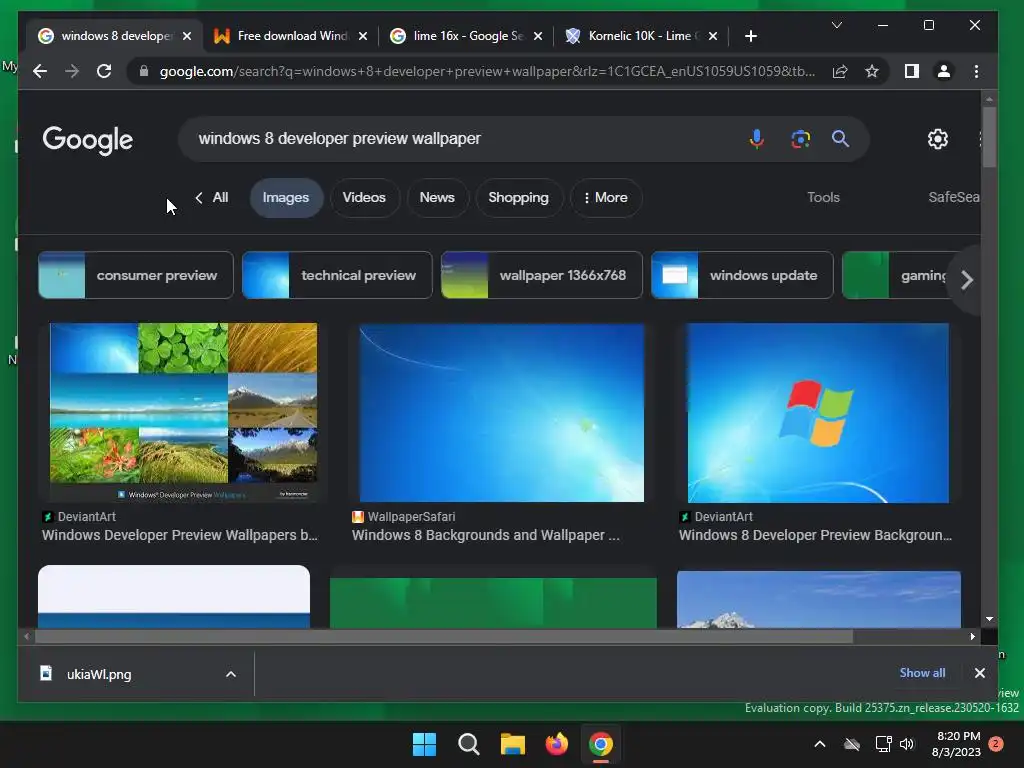This screenshot has height=768, width=1024.
Task: Click into the Google search box
Action: (457, 138)
